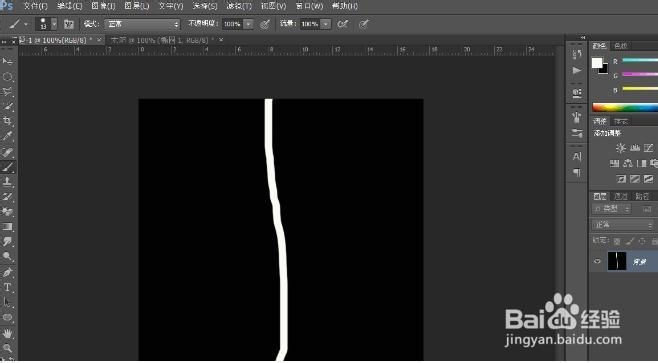Screen dimensions: 658x363
Task: Select the Elliptical Marquee tool
Action: [x=7, y=76]
